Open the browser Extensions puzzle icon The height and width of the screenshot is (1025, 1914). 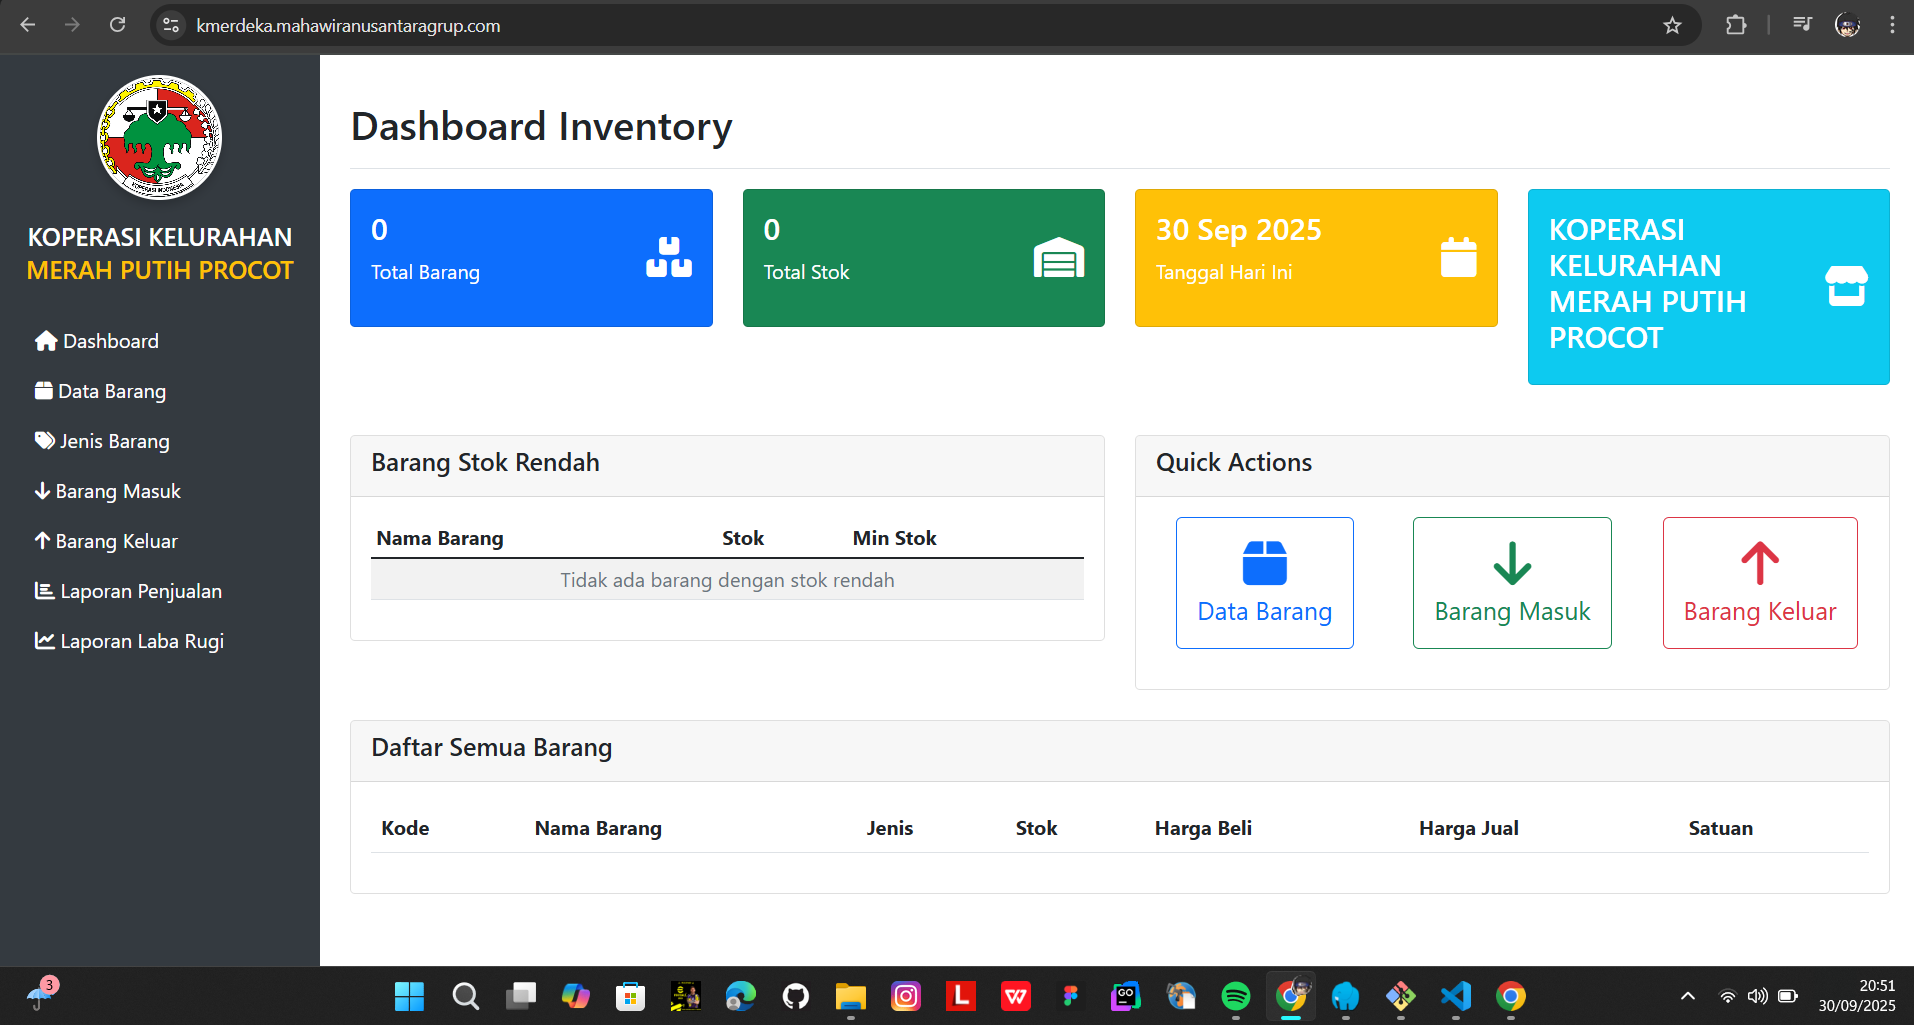[x=1736, y=25]
